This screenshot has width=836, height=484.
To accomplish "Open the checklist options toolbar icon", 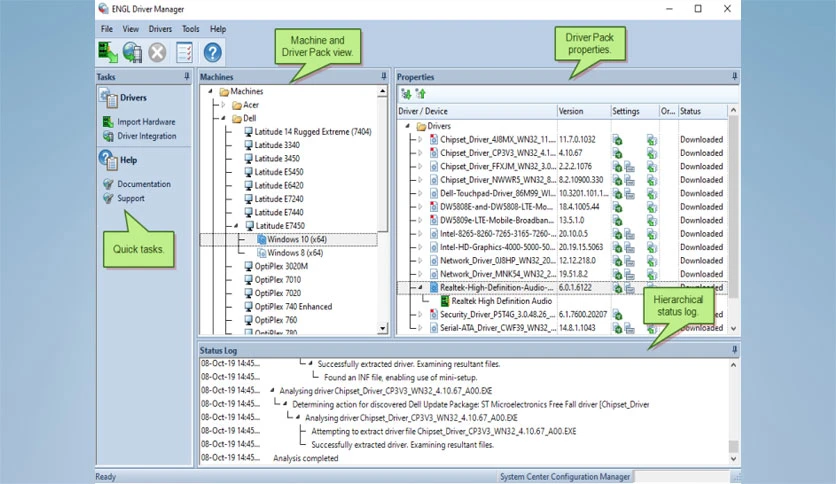I will 184,52.
